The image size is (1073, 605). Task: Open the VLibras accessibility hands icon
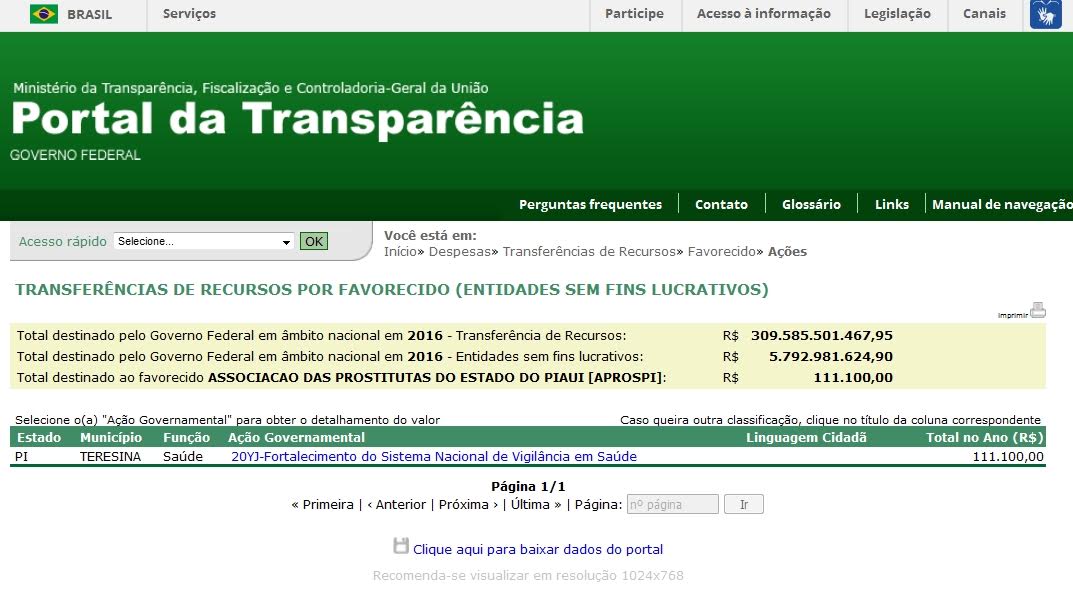[1046, 14]
